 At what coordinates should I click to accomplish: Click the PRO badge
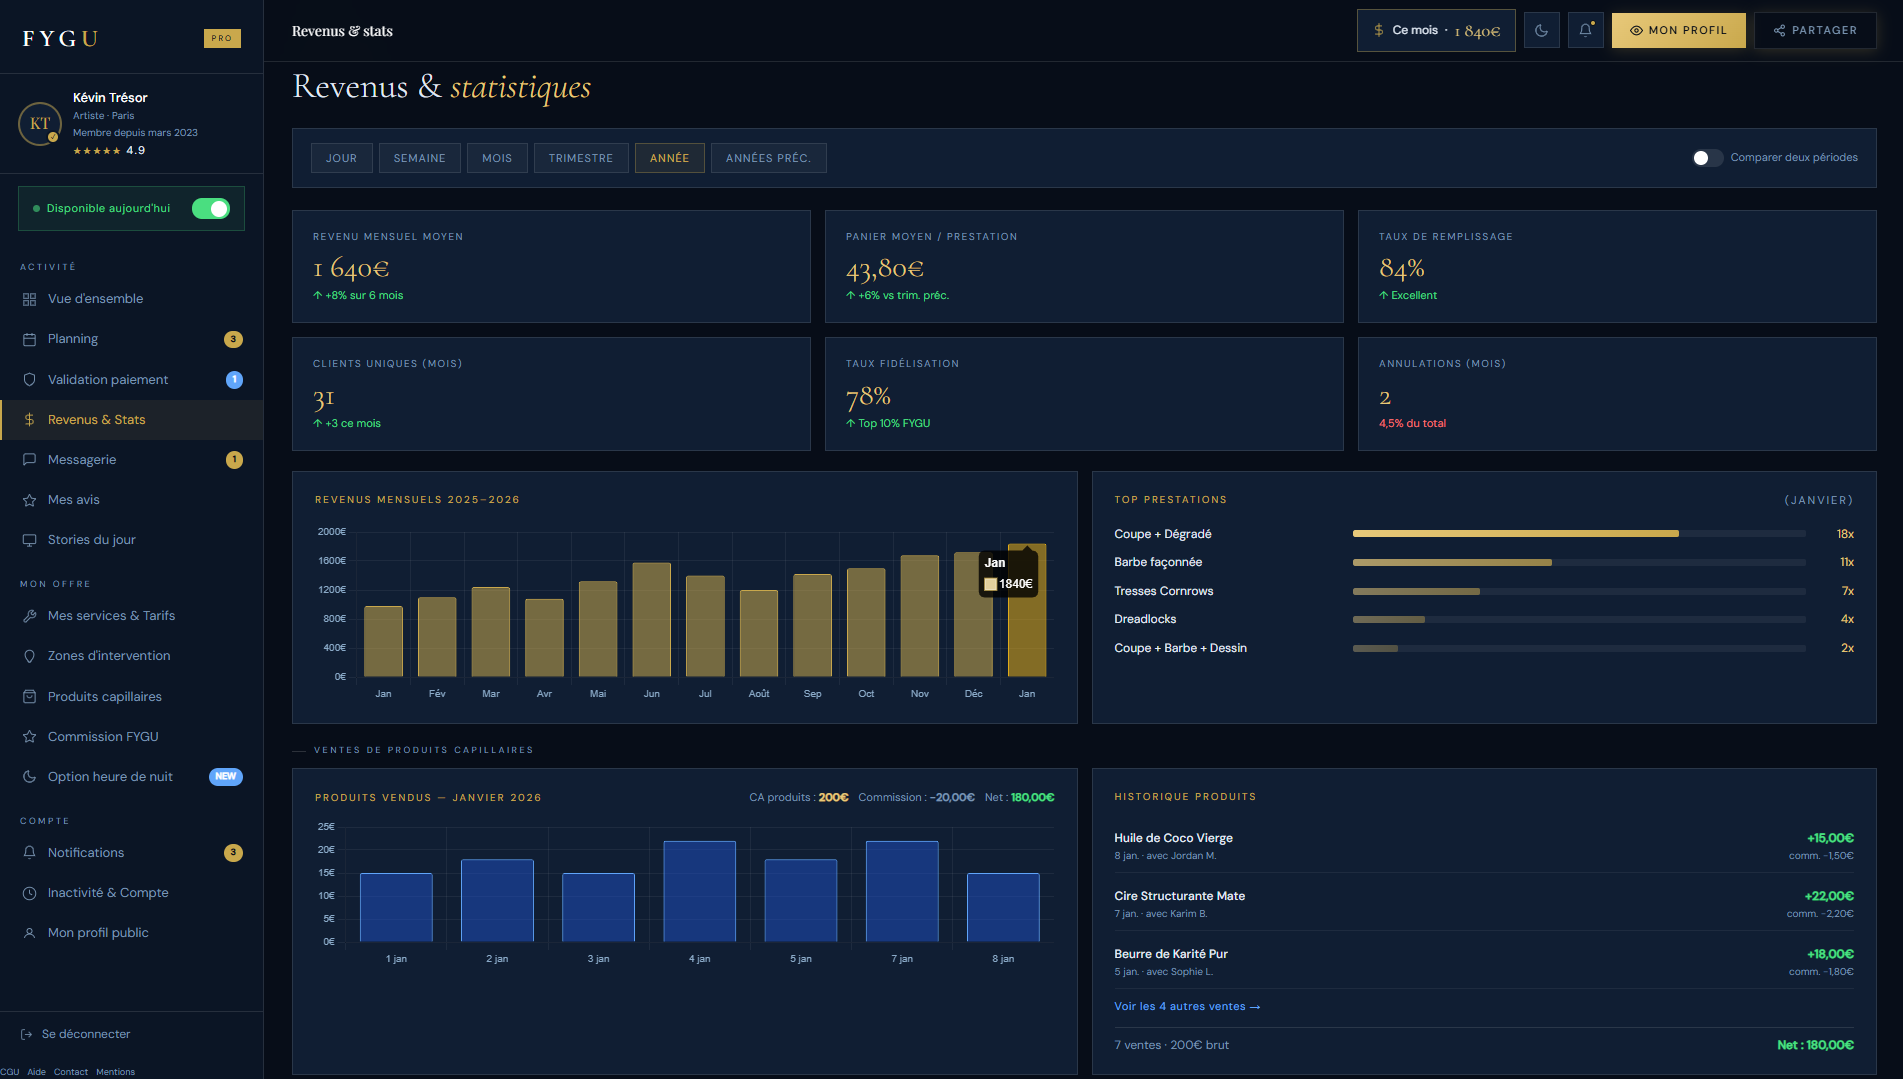point(222,38)
